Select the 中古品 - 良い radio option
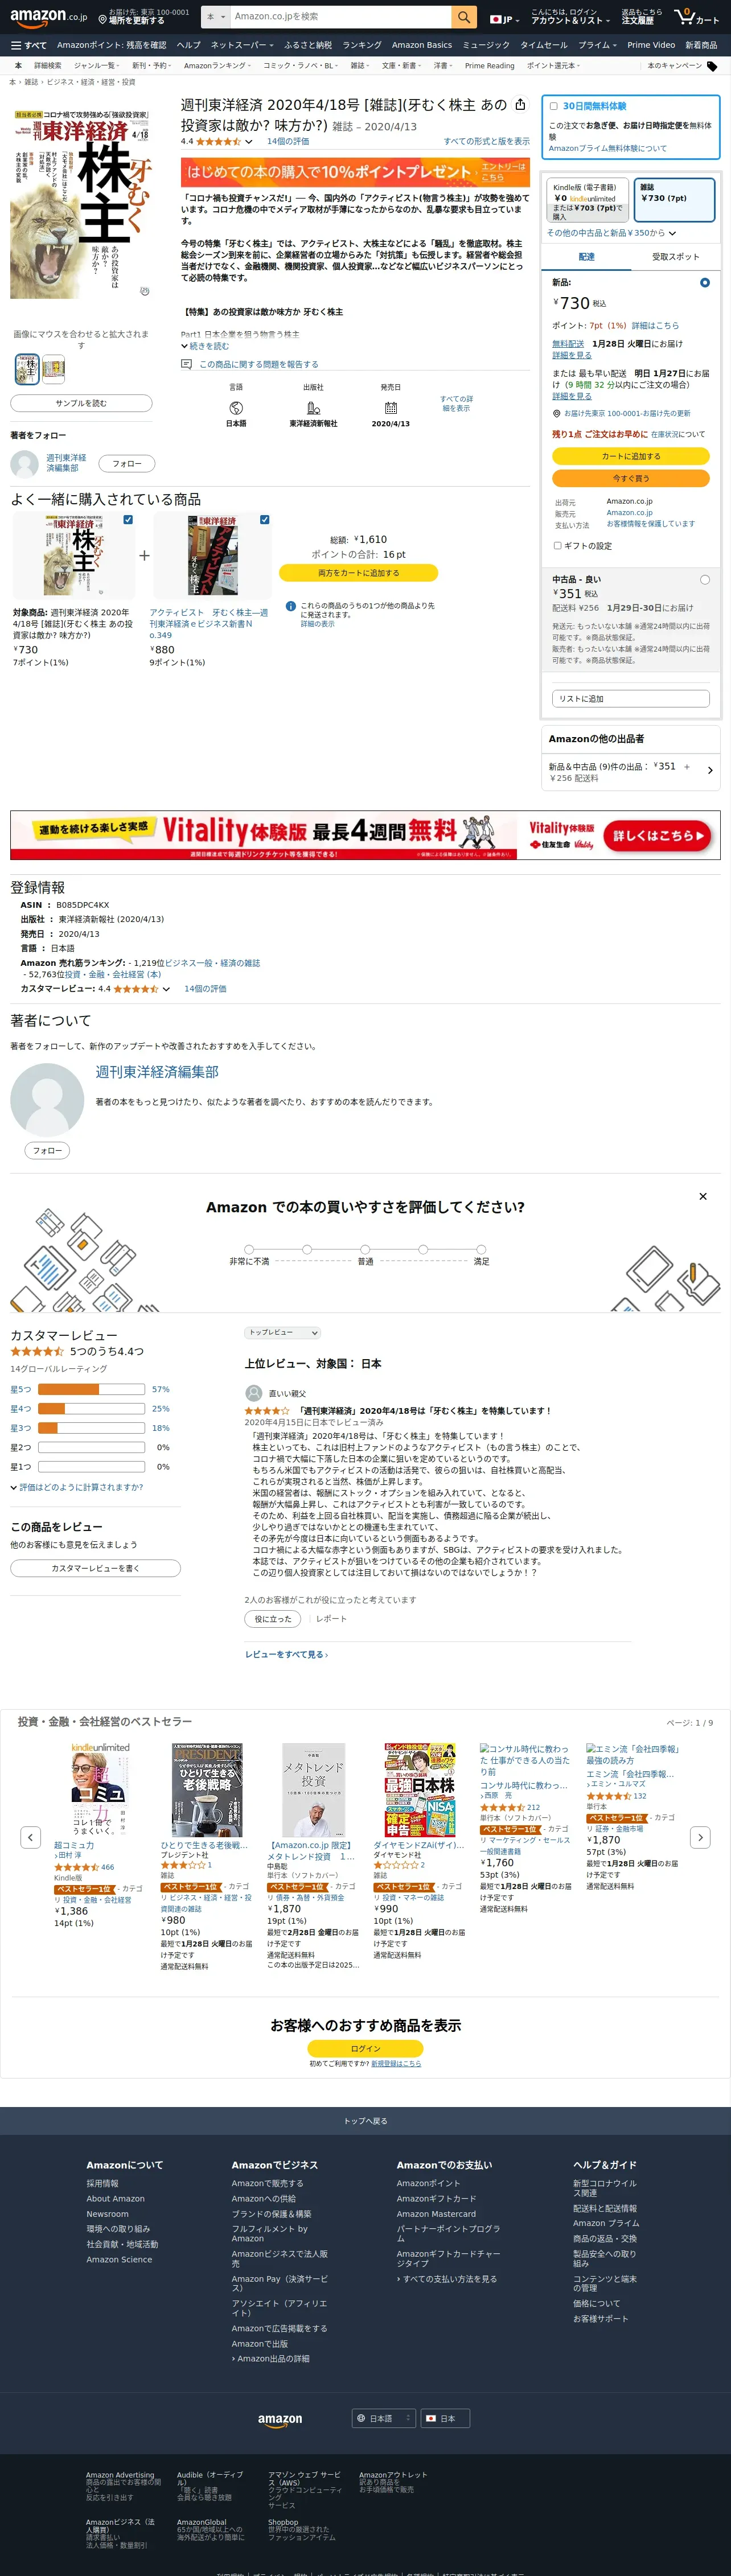This screenshot has width=731, height=2576. pyautogui.click(x=705, y=580)
